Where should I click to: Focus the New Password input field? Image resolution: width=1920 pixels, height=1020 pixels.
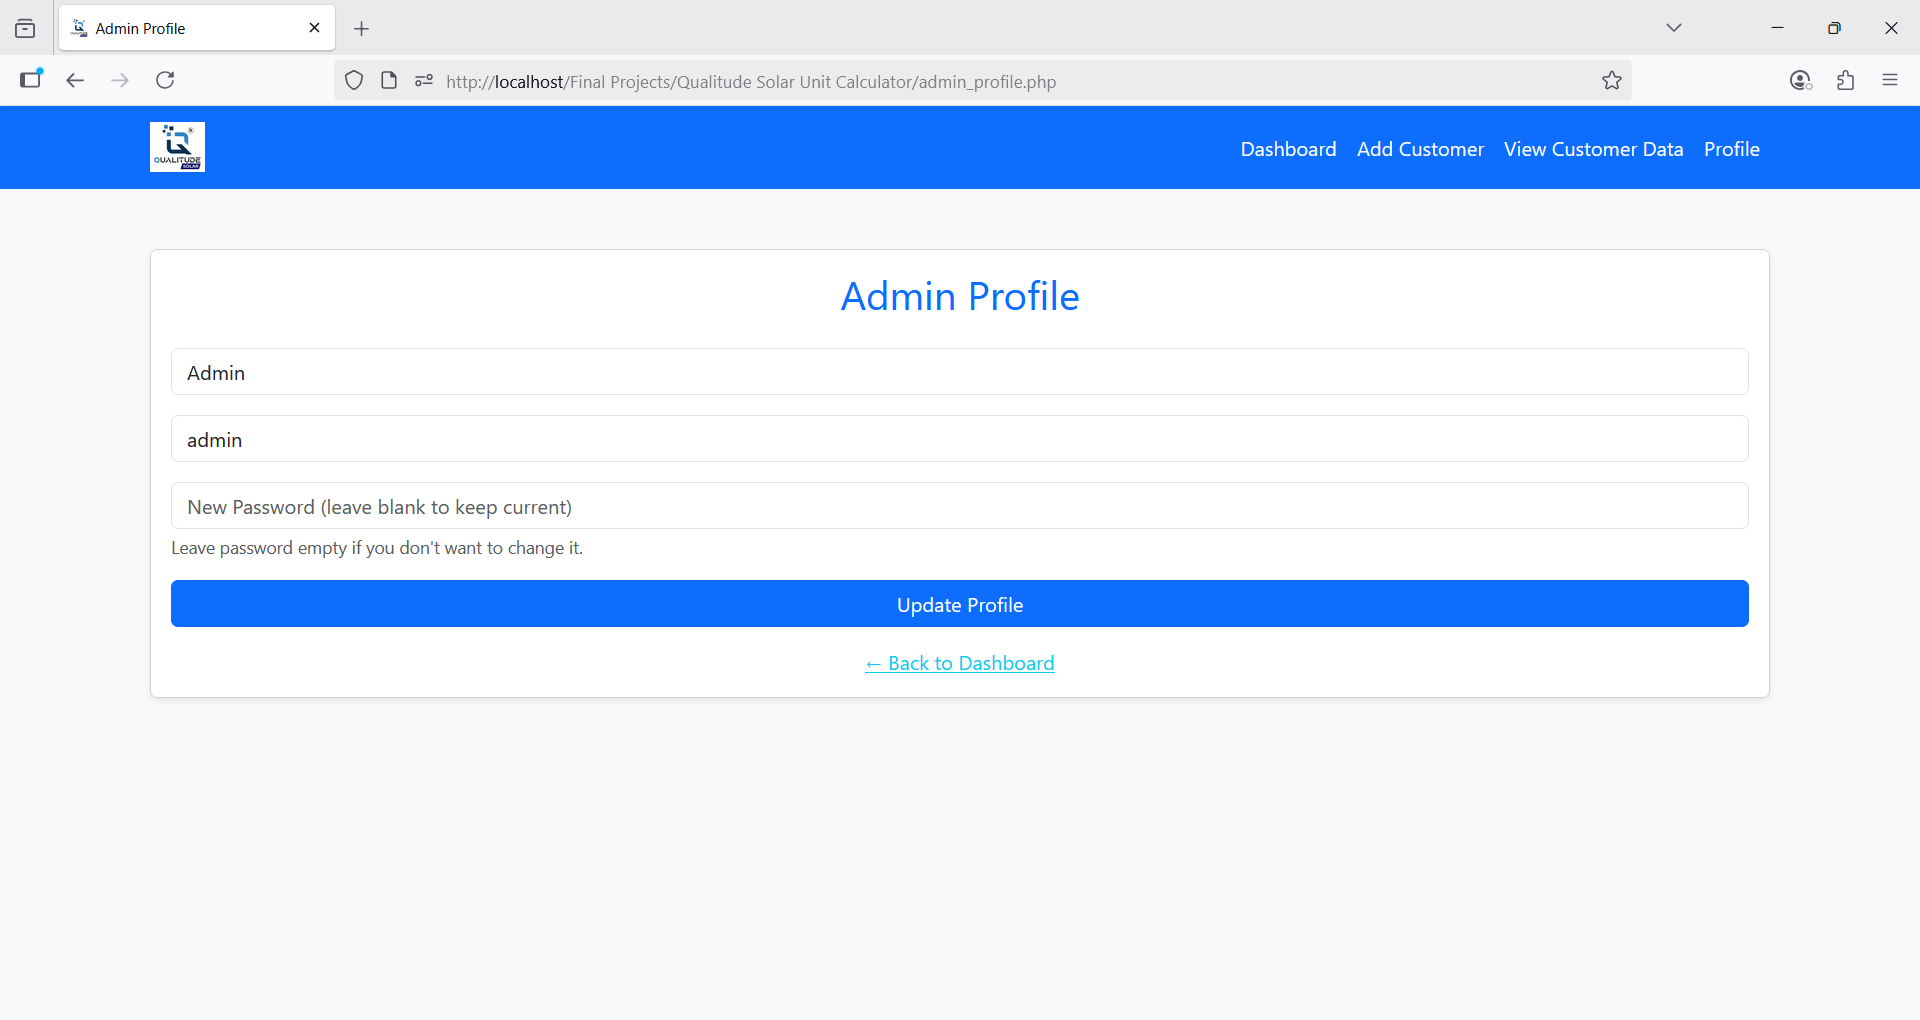pyautogui.click(x=960, y=506)
